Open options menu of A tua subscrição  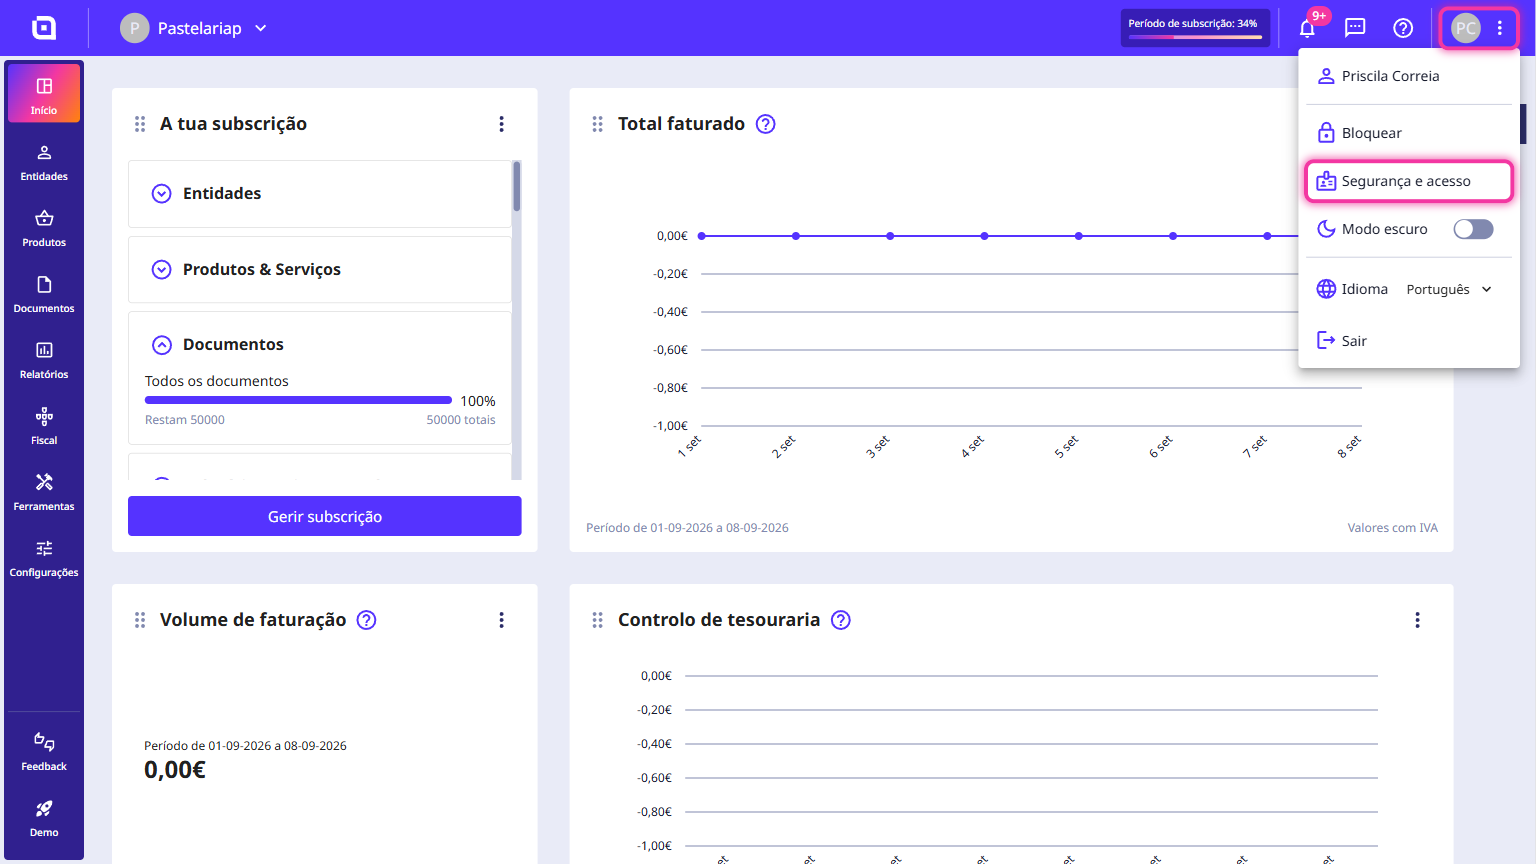pos(502,124)
